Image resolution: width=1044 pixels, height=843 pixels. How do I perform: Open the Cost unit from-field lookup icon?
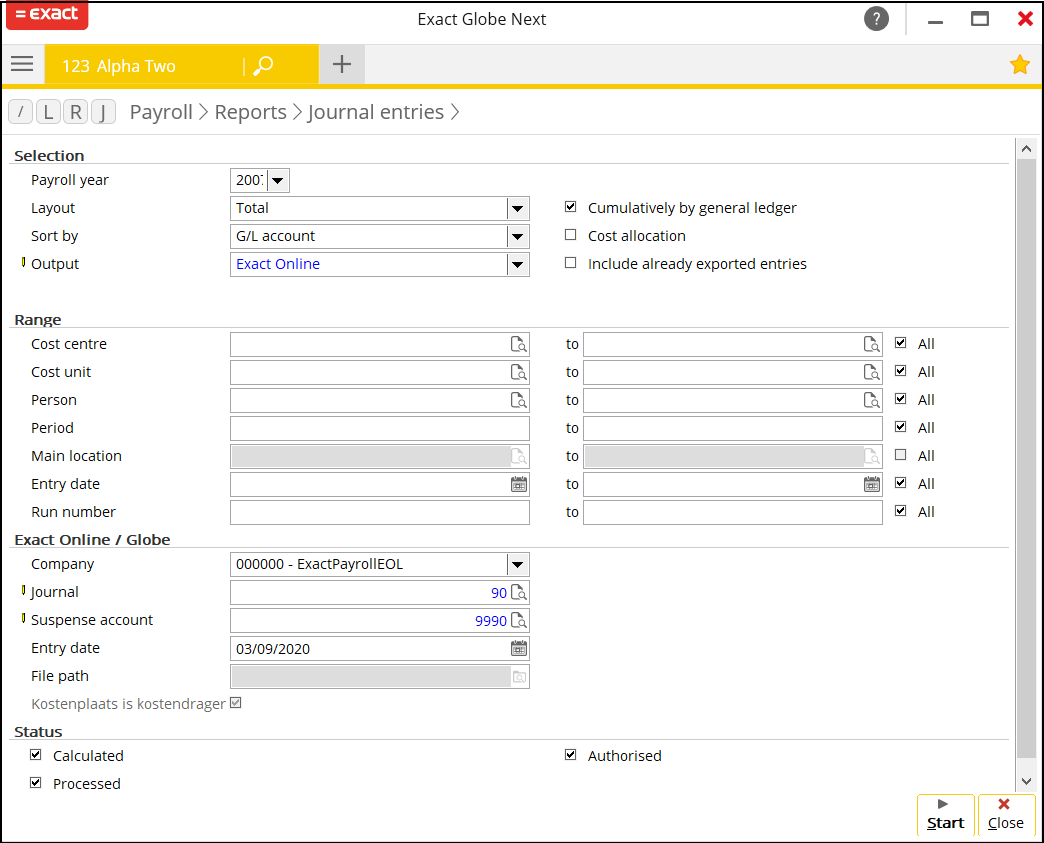click(x=518, y=372)
